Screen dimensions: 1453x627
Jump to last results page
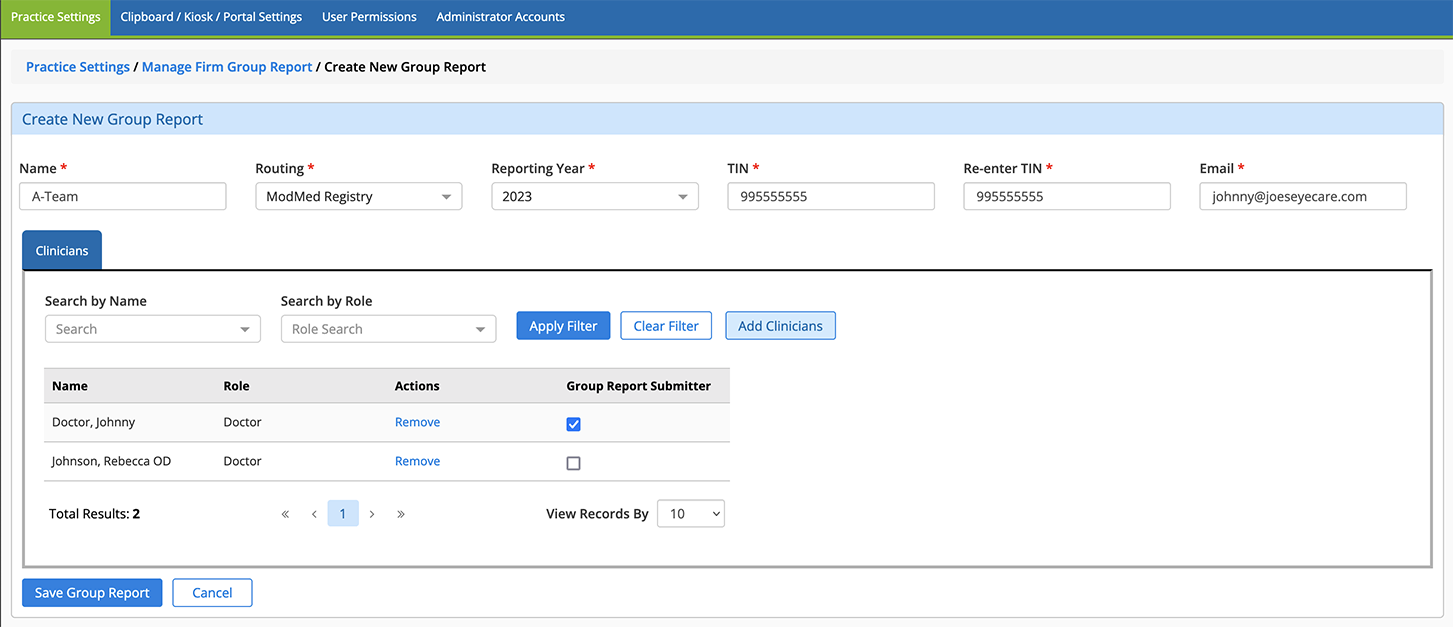[401, 514]
